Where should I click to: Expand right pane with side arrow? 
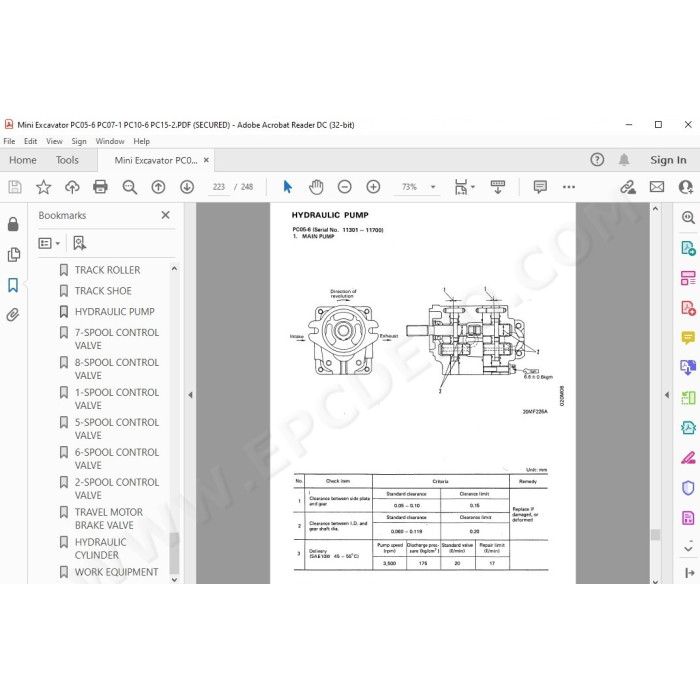[667, 395]
